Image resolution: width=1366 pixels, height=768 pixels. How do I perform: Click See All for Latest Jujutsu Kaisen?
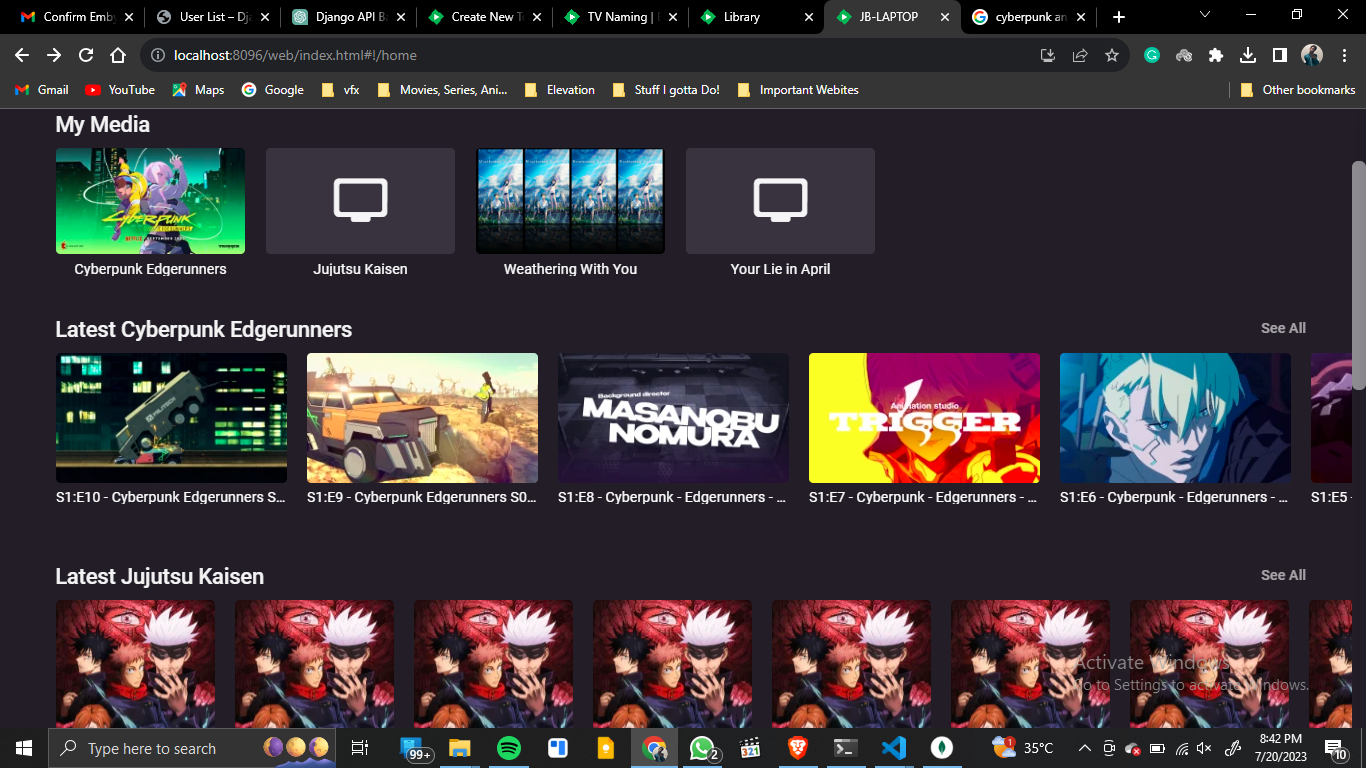(x=1283, y=575)
